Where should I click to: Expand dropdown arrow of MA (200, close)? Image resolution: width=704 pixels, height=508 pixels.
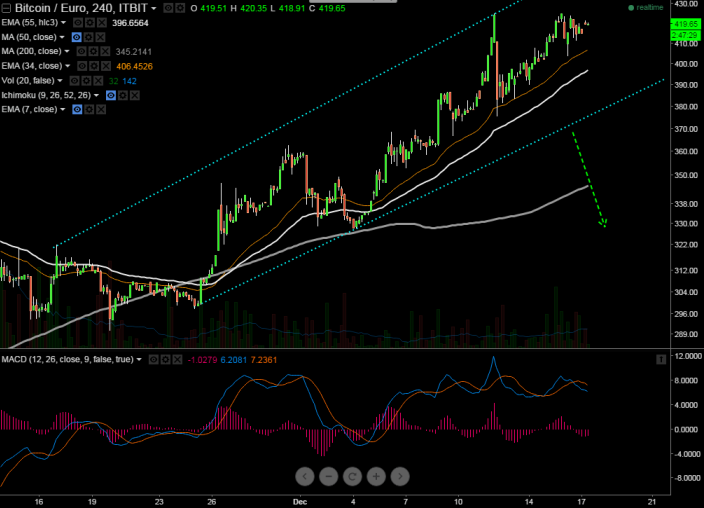tap(67, 52)
